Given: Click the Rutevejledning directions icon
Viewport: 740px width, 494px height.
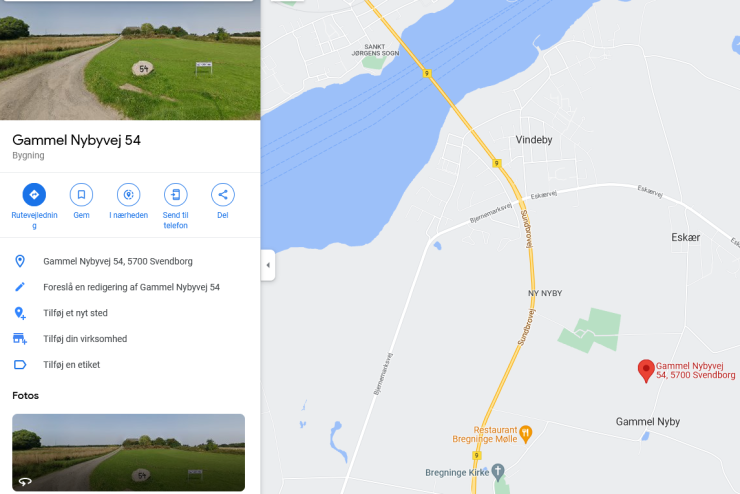Looking at the screenshot, I should point(34,194).
